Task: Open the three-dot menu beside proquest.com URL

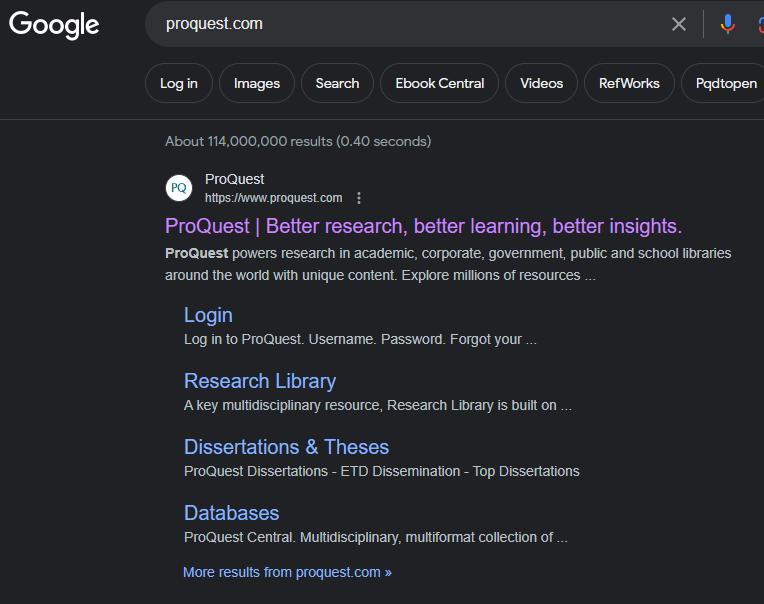Action: (x=359, y=198)
